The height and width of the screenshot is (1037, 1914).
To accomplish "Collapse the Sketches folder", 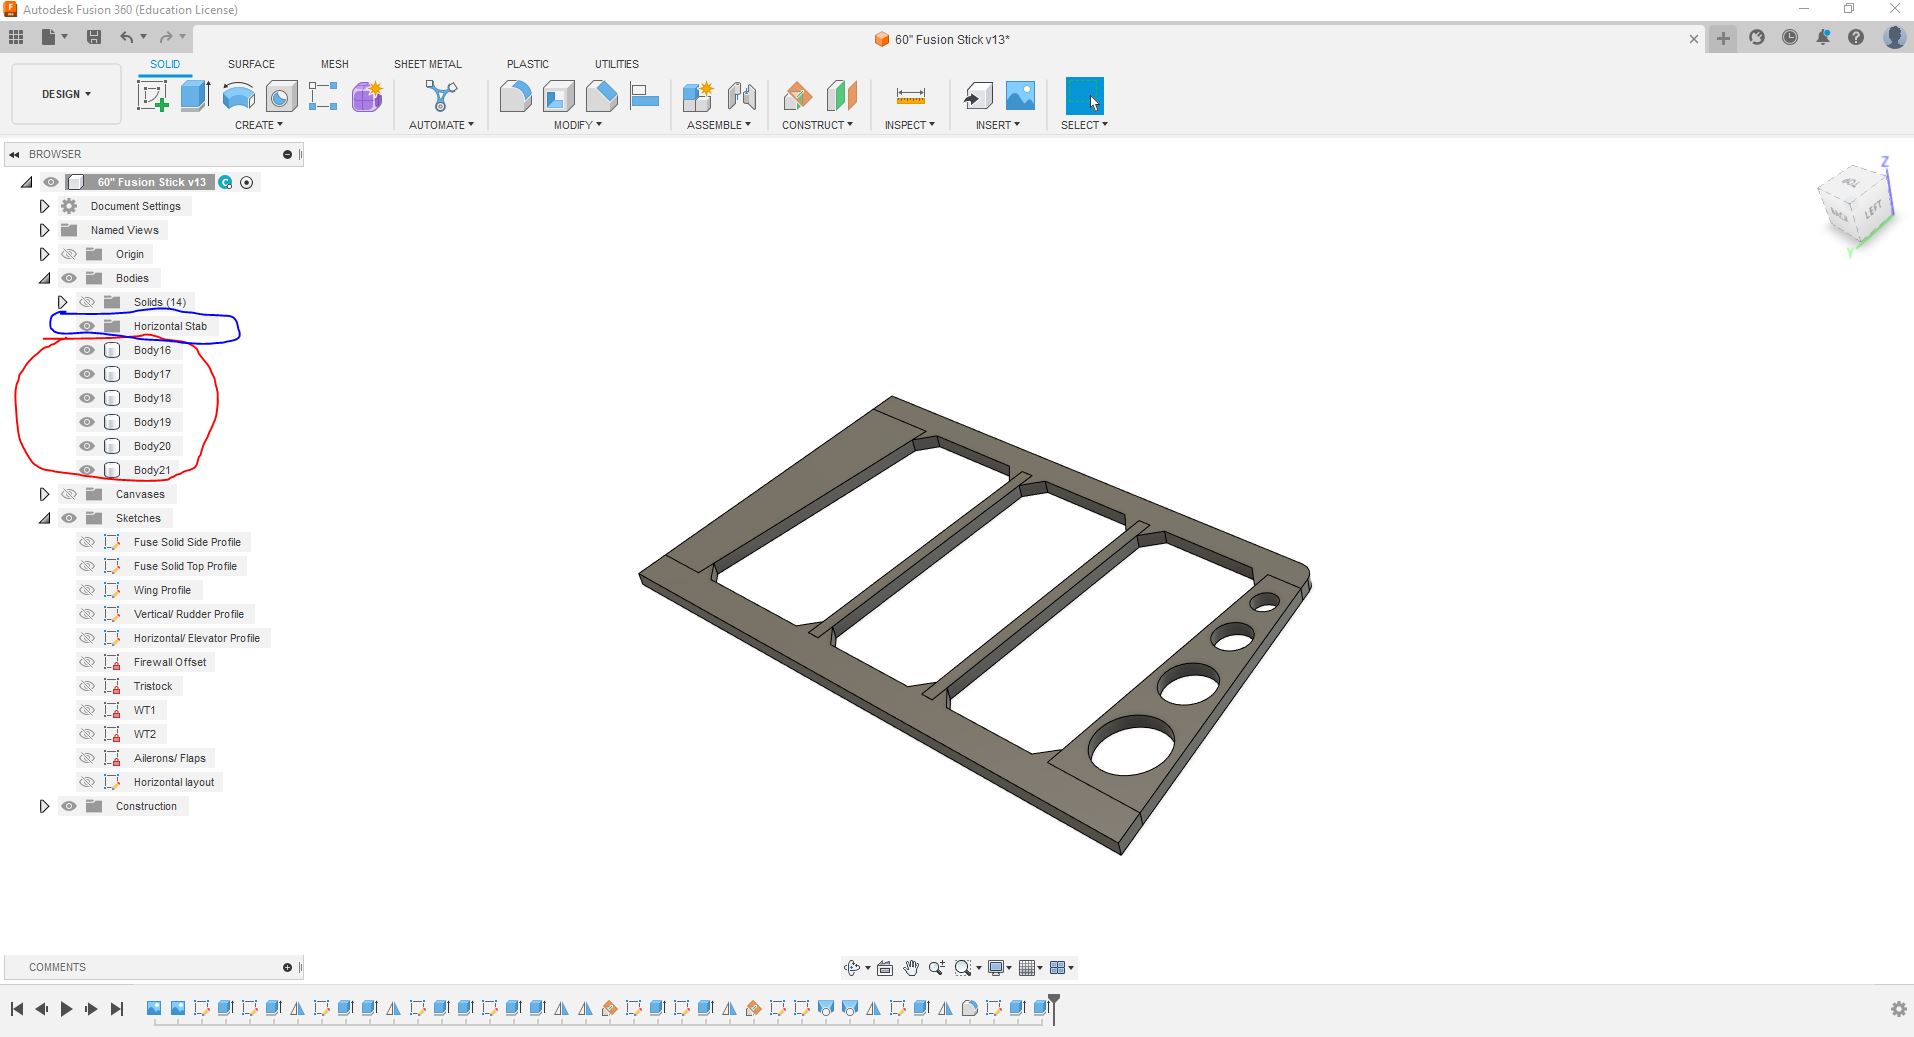I will pos(44,518).
